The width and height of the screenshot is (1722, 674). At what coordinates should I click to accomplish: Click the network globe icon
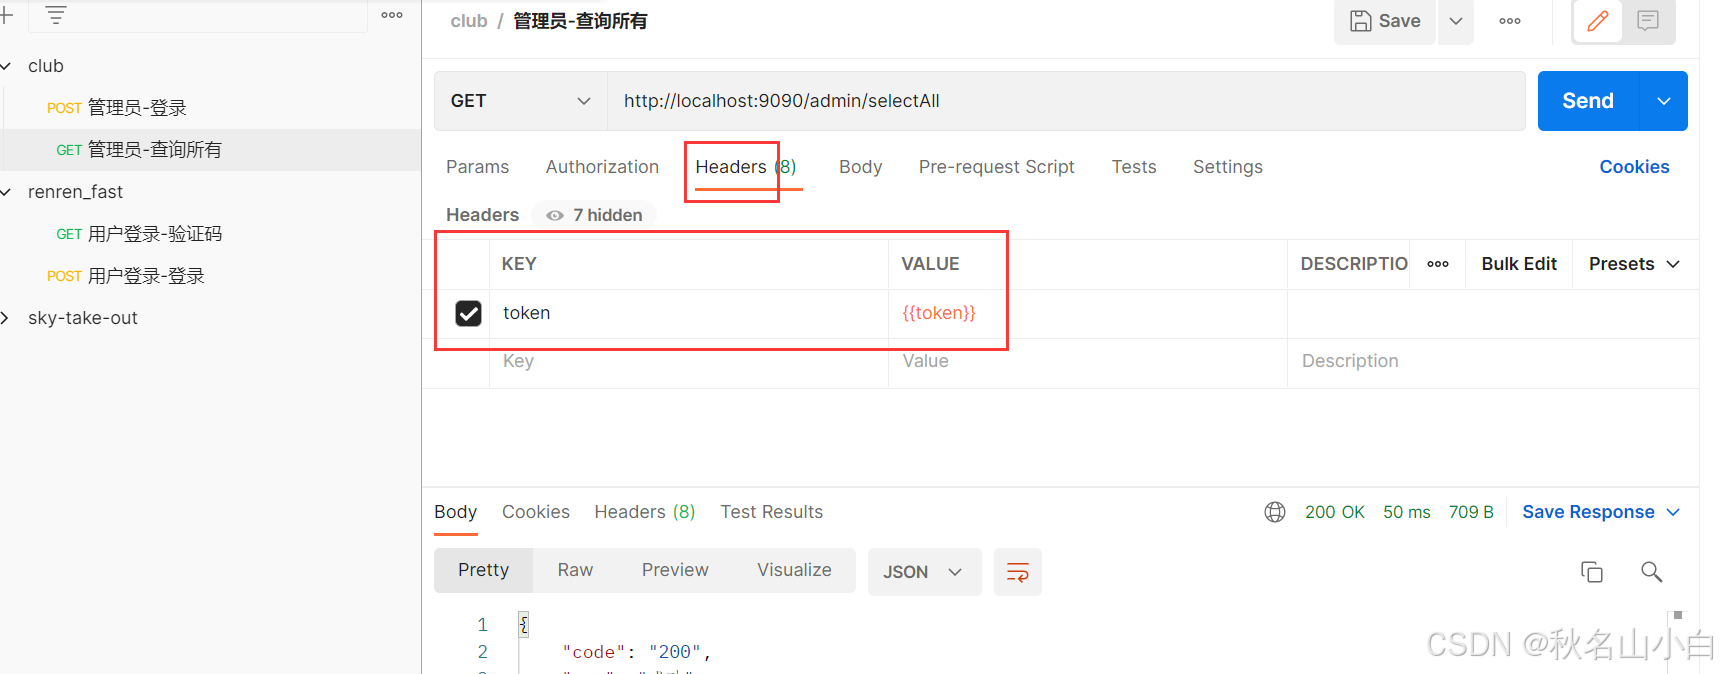coord(1275,512)
